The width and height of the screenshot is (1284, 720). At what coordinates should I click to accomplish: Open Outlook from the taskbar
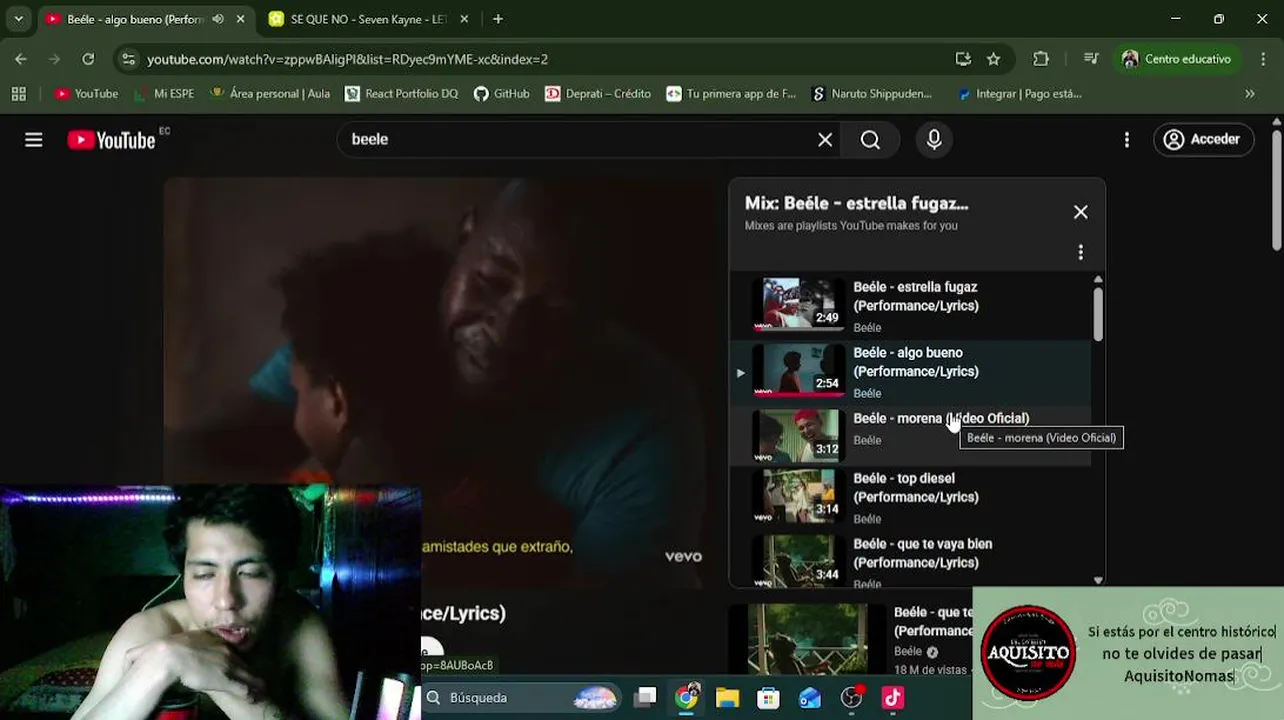point(809,698)
